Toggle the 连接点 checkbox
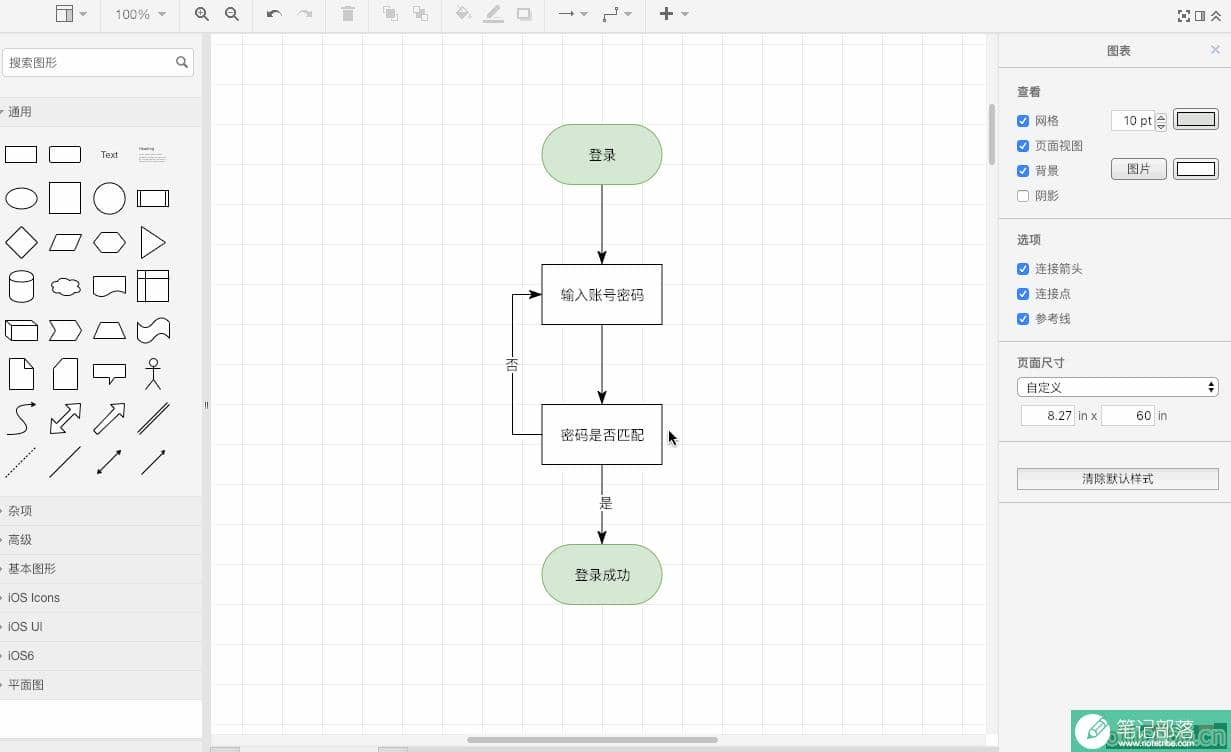Image resolution: width=1231 pixels, height=752 pixels. click(x=1023, y=294)
